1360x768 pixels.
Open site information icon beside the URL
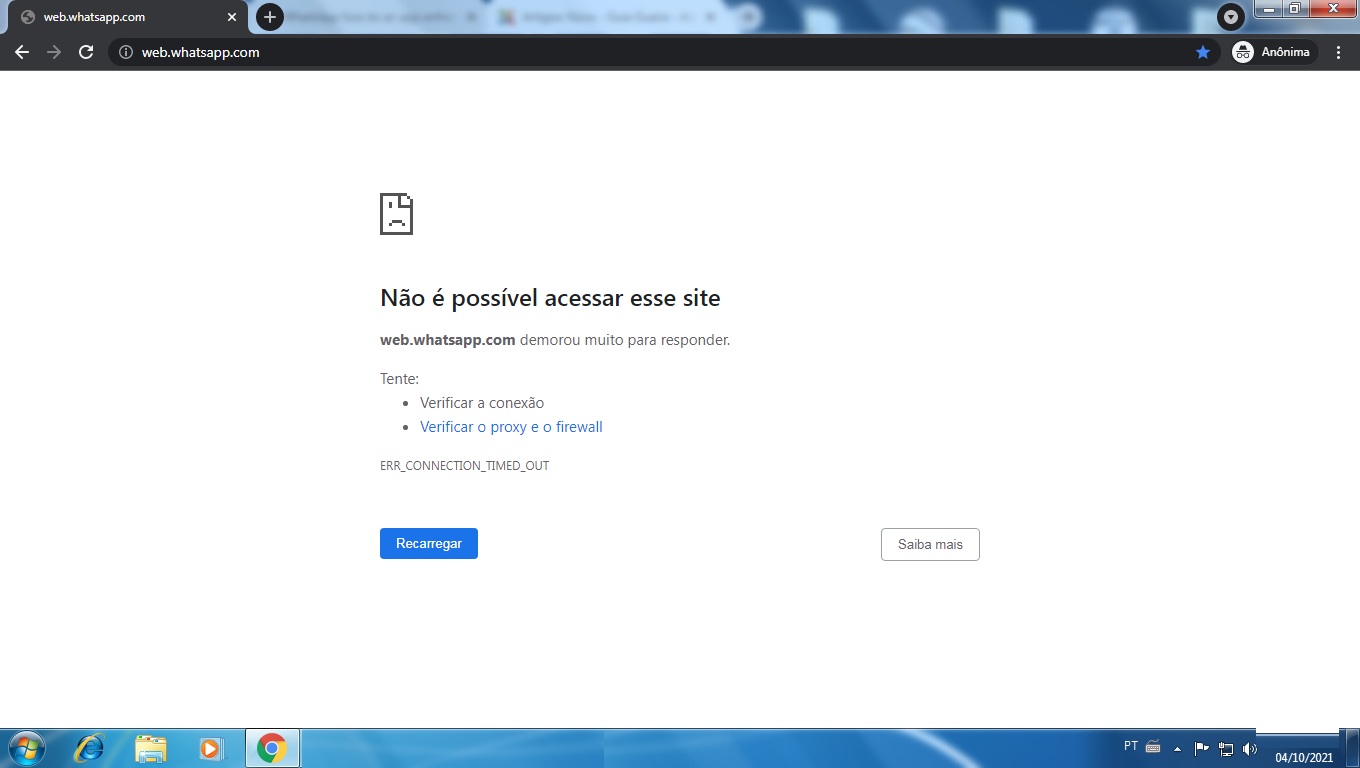126,52
